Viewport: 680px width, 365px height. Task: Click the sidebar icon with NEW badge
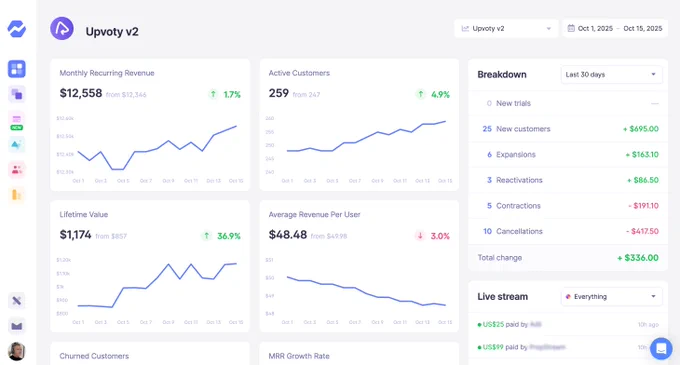point(16,121)
